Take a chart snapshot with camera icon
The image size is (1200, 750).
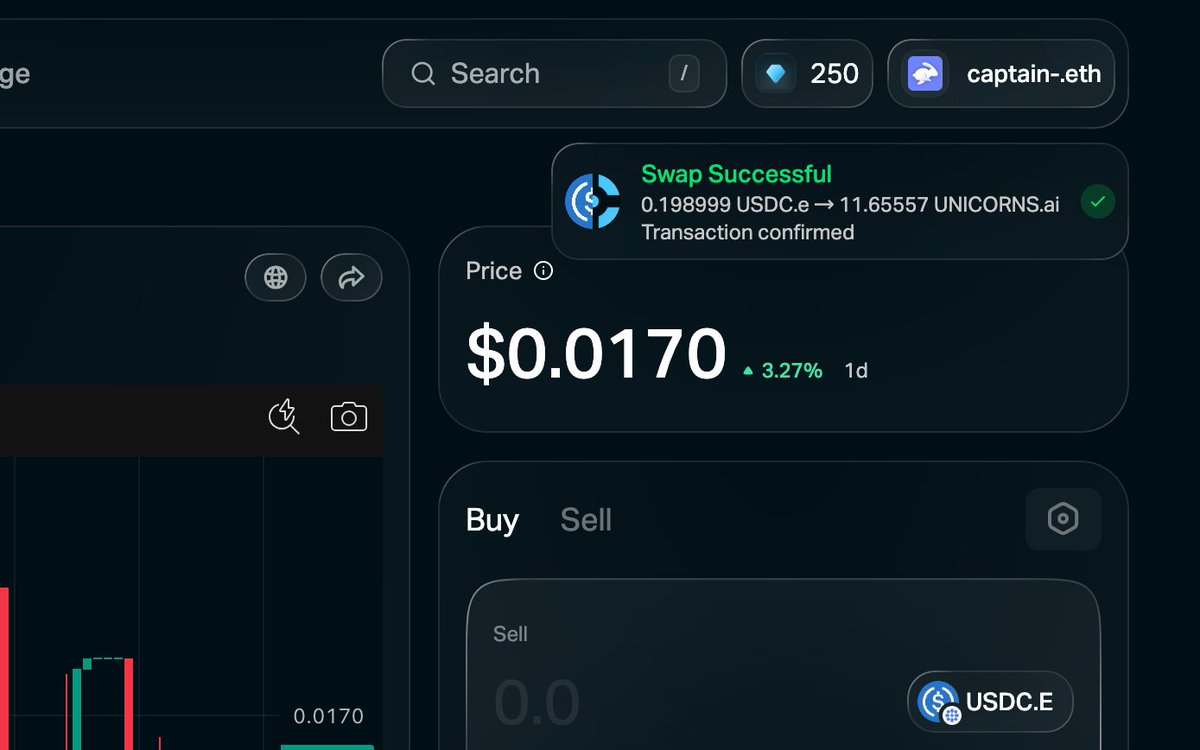pos(349,417)
